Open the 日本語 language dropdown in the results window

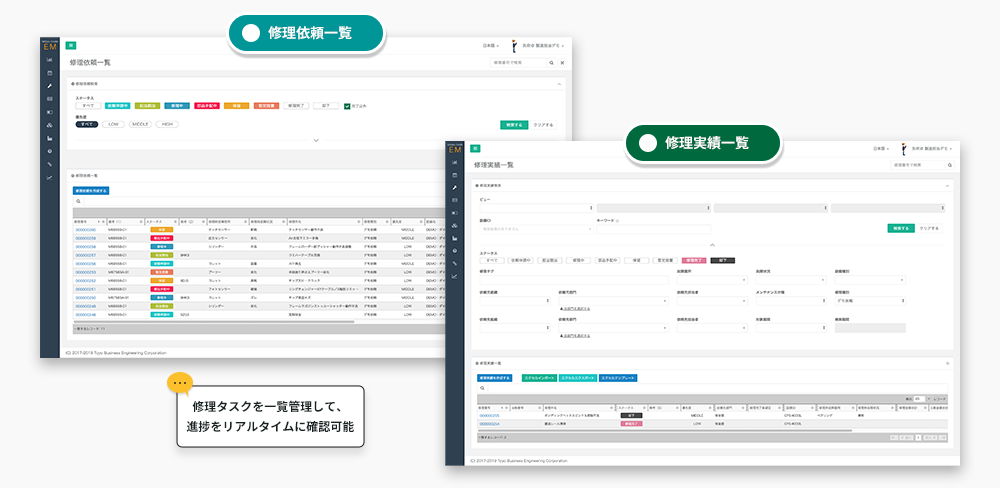pyautogui.click(x=881, y=148)
